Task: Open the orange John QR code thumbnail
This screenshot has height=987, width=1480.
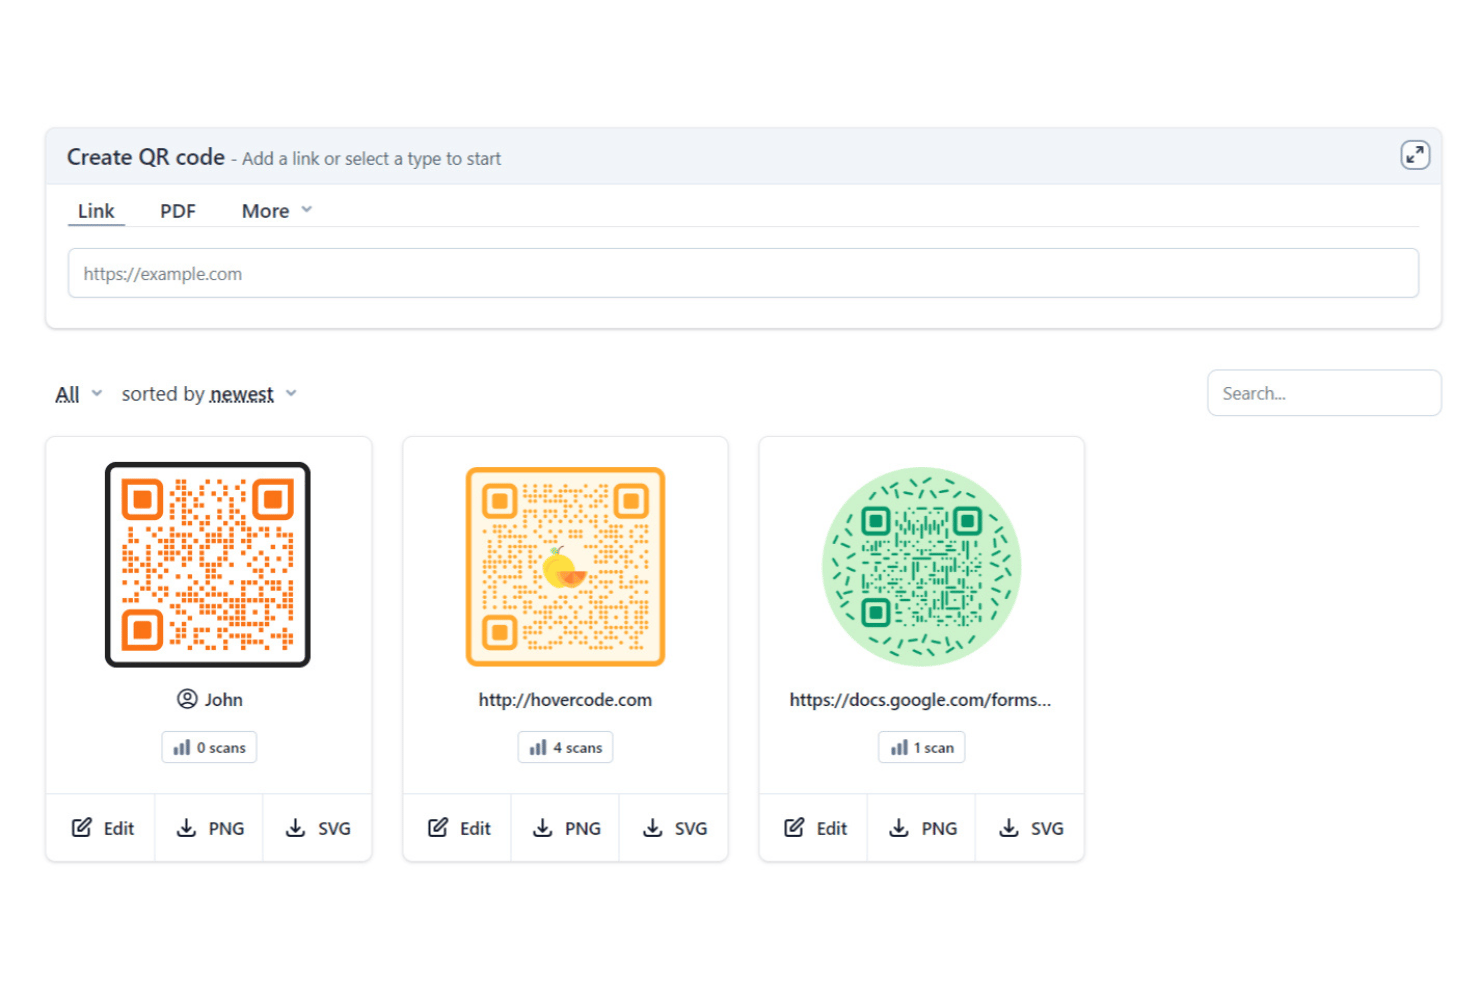Action: [x=208, y=565]
